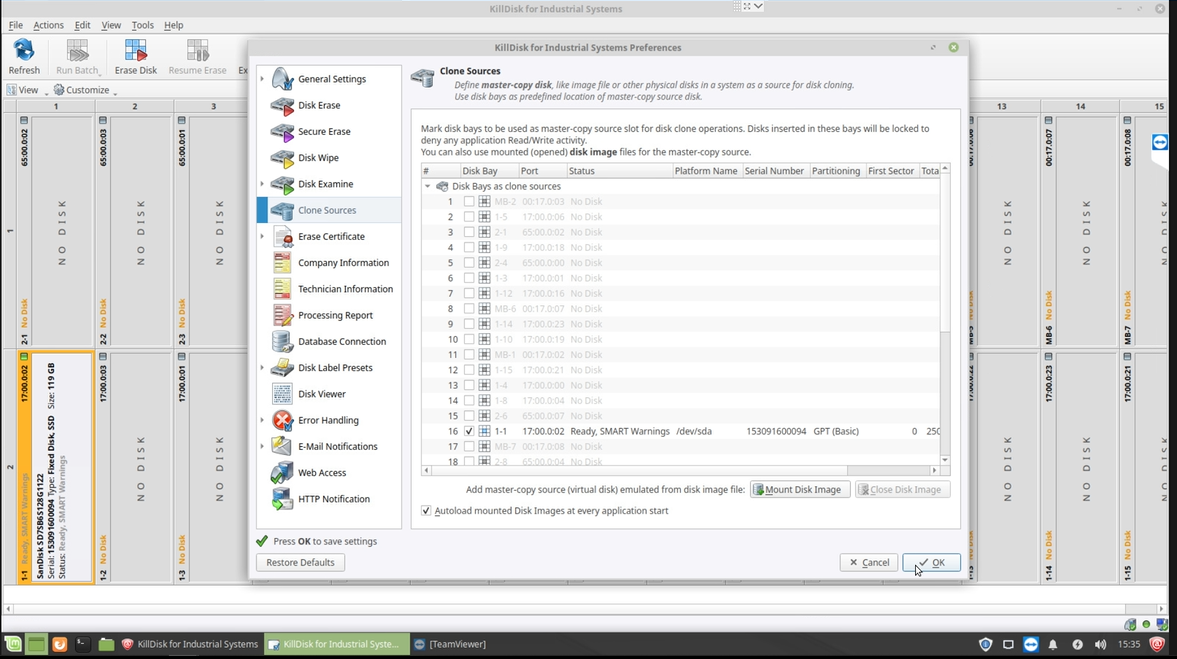Screen dimensions: 1177x659
Task: Expand Disk Label Presets tree arrow
Action: click(262, 368)
